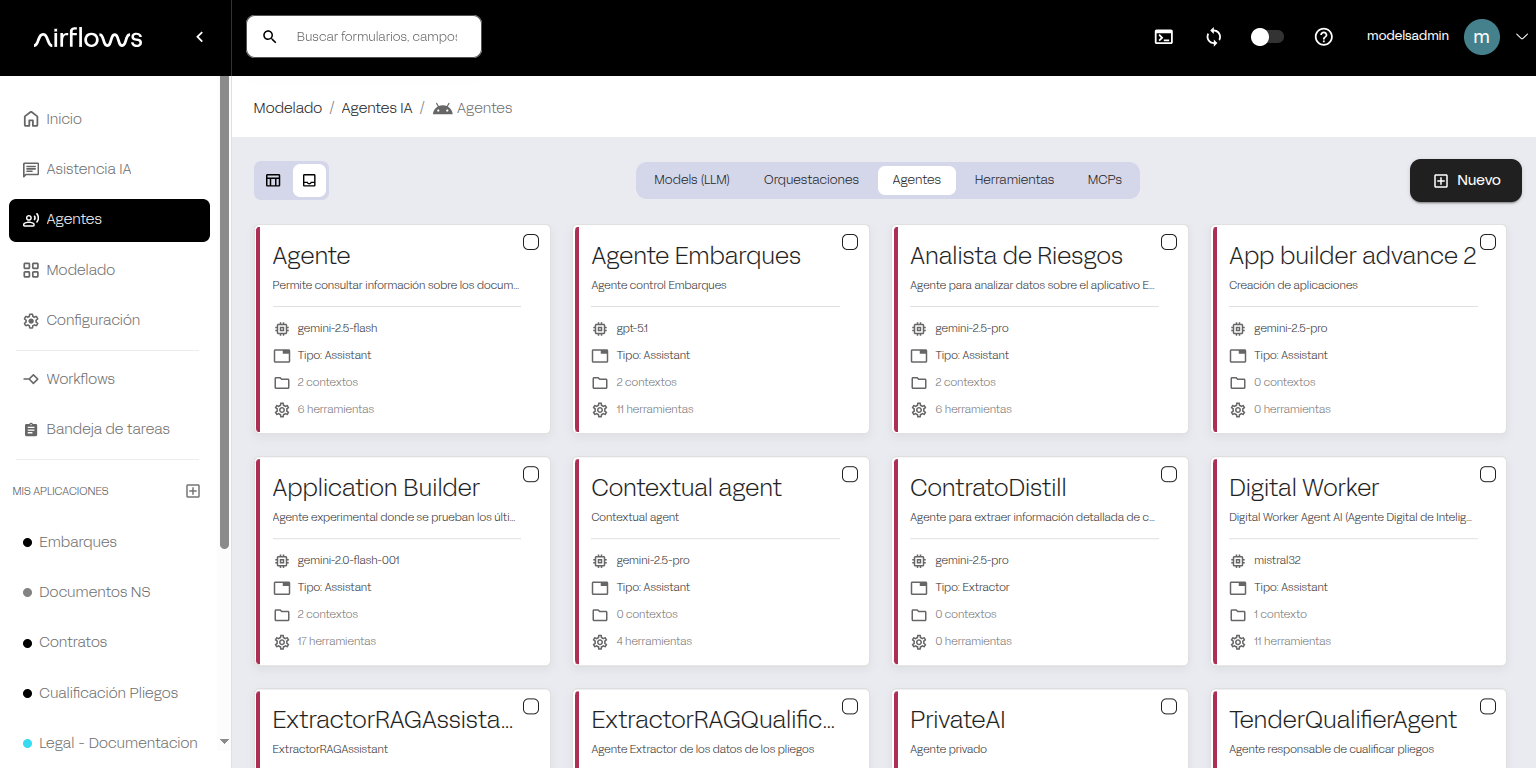Switch to the Herramientas tab
Image resolution: width=1536 pixels, height=768 pixels.
(x=1014, y=180)
